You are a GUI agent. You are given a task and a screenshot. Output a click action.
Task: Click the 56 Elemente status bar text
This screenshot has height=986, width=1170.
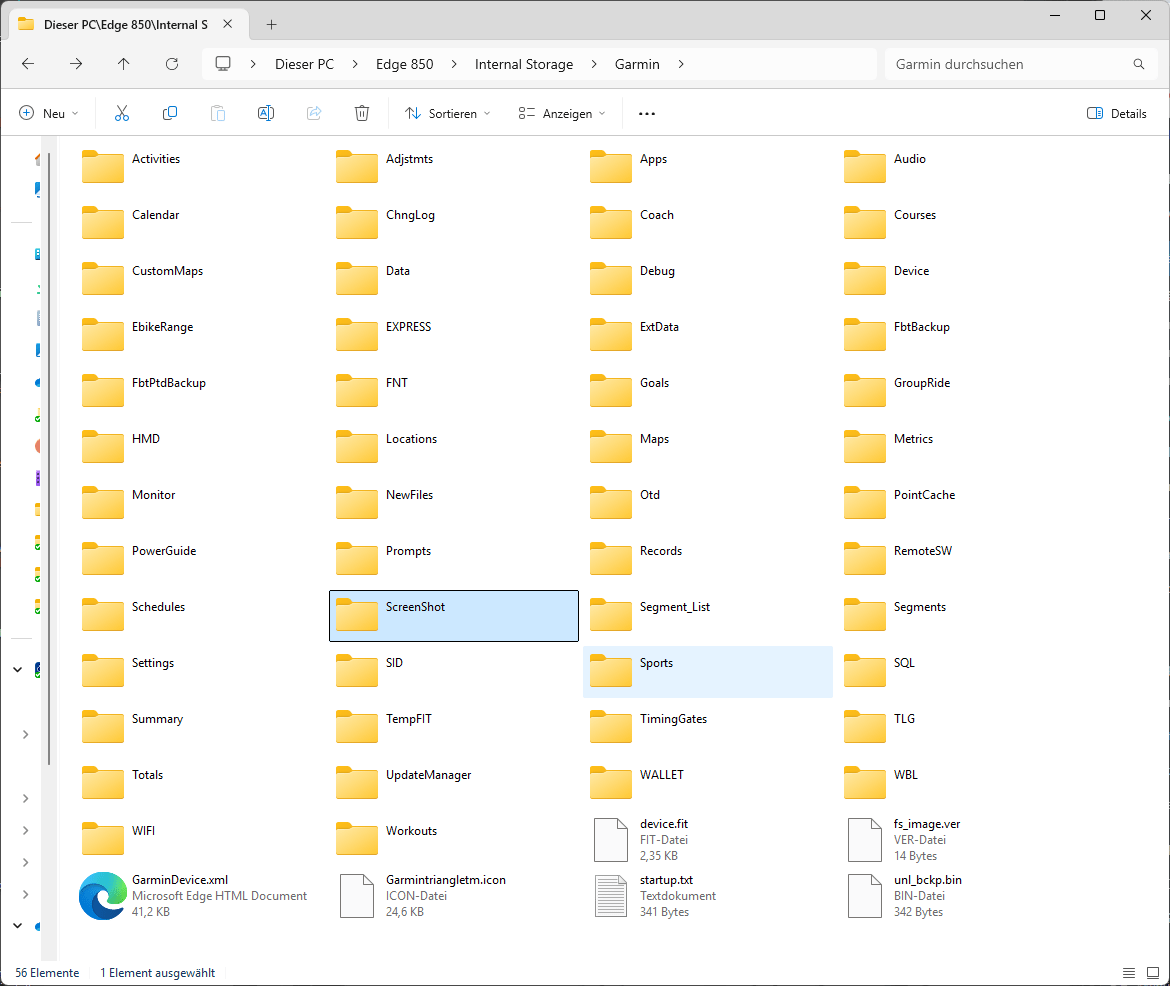(x=47, y=973)
